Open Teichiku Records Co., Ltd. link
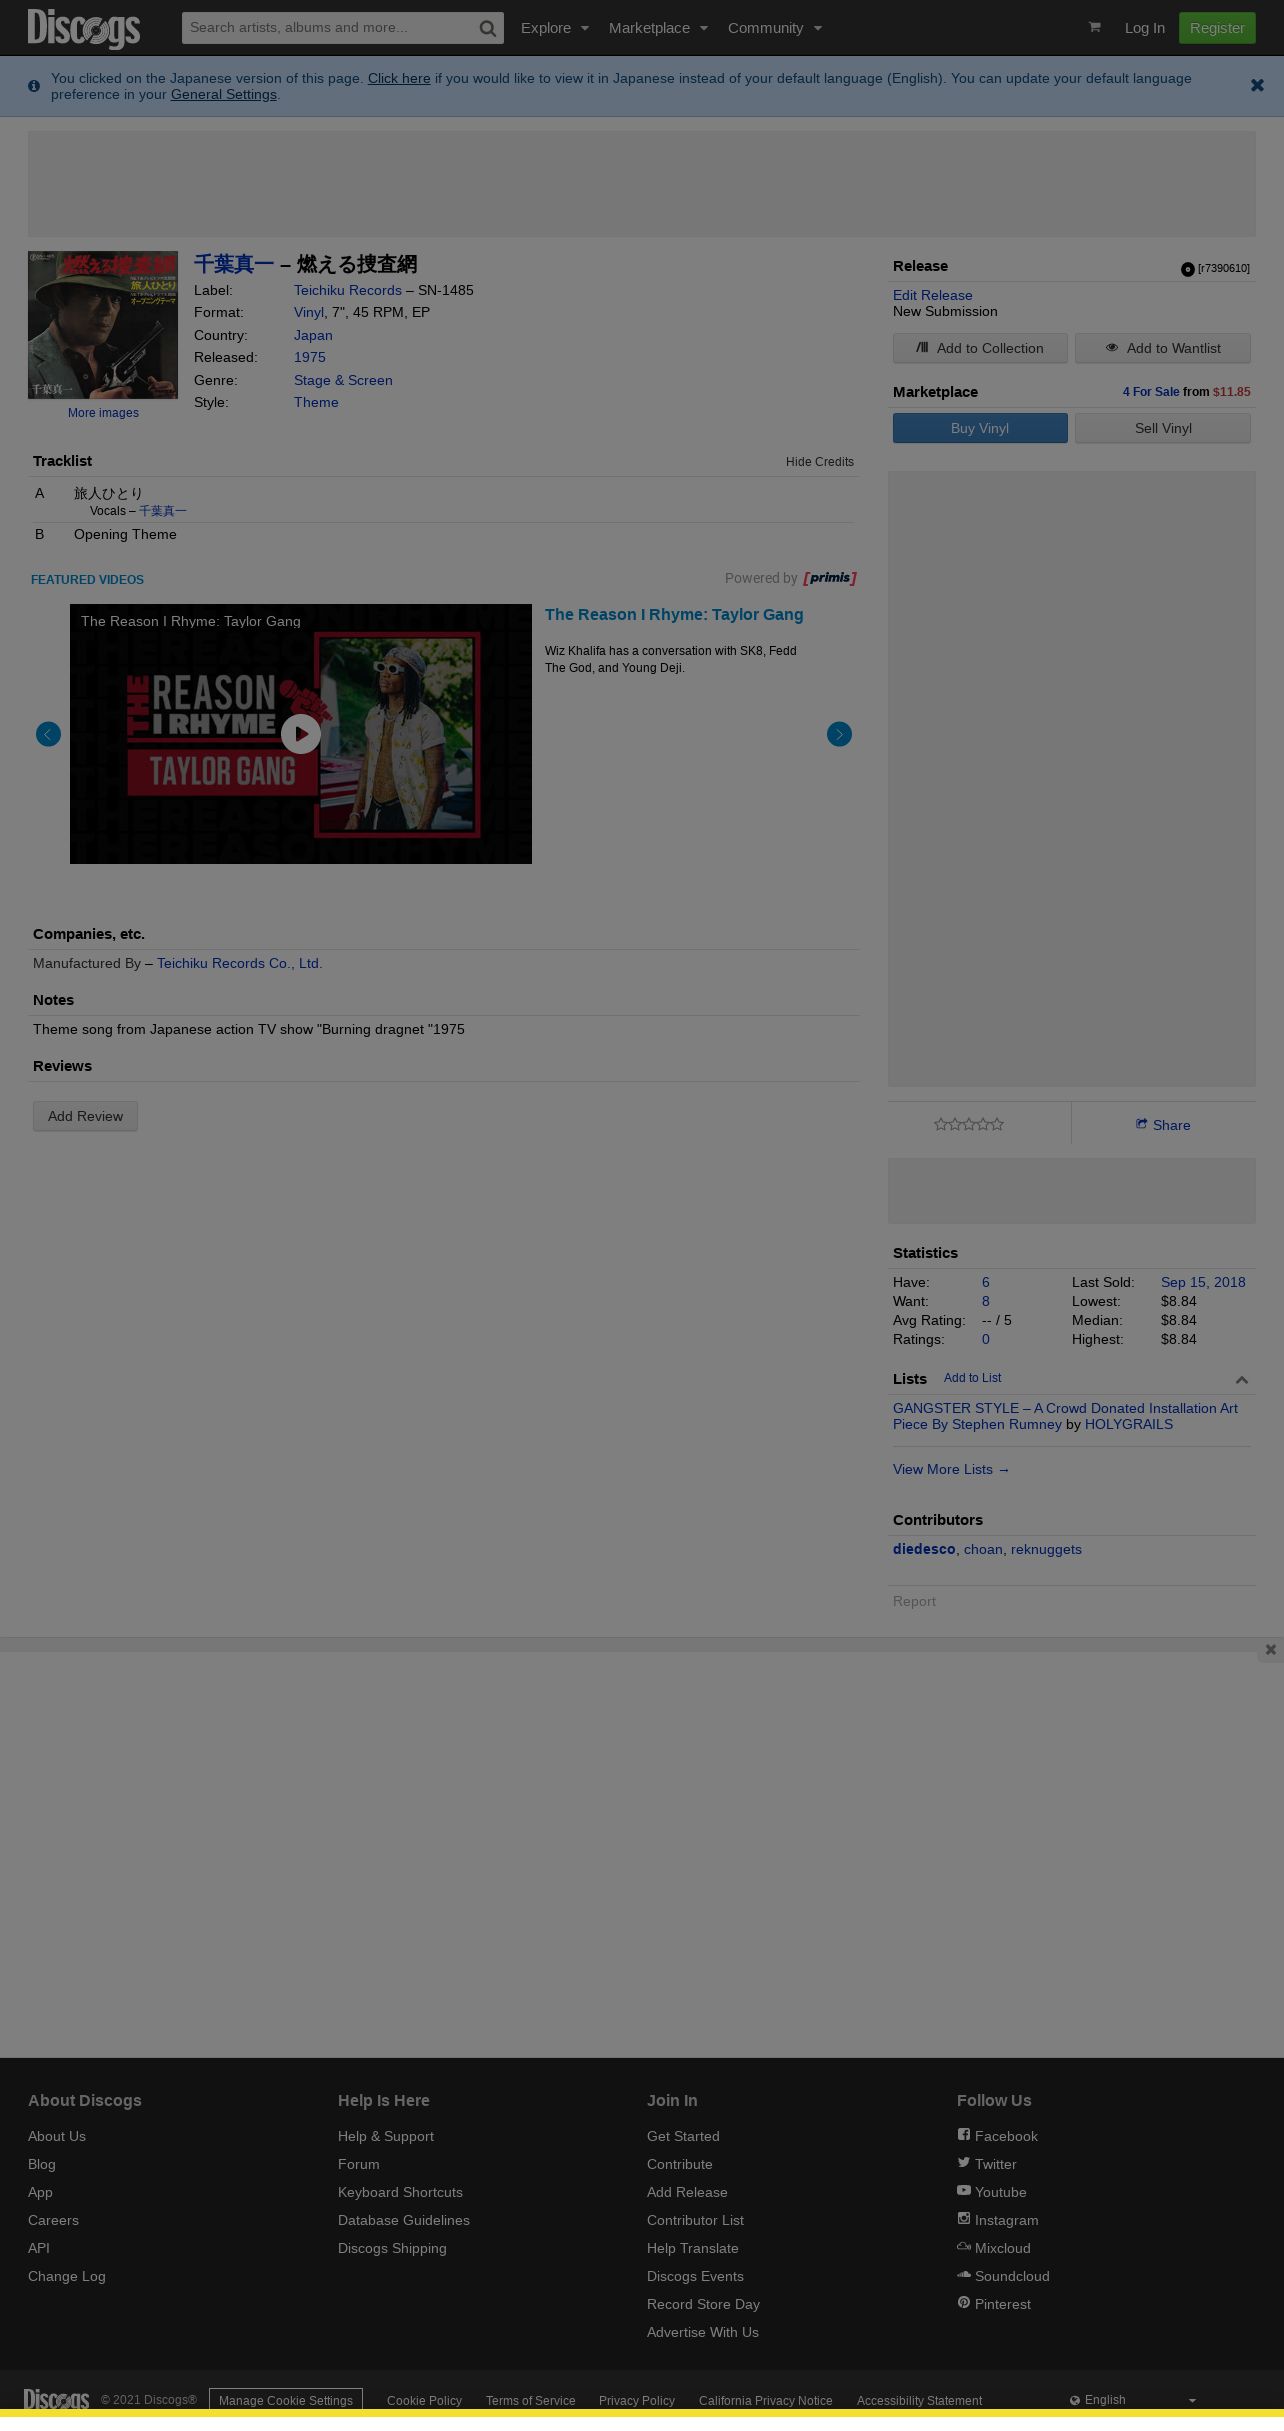 [x=240, y=963]
